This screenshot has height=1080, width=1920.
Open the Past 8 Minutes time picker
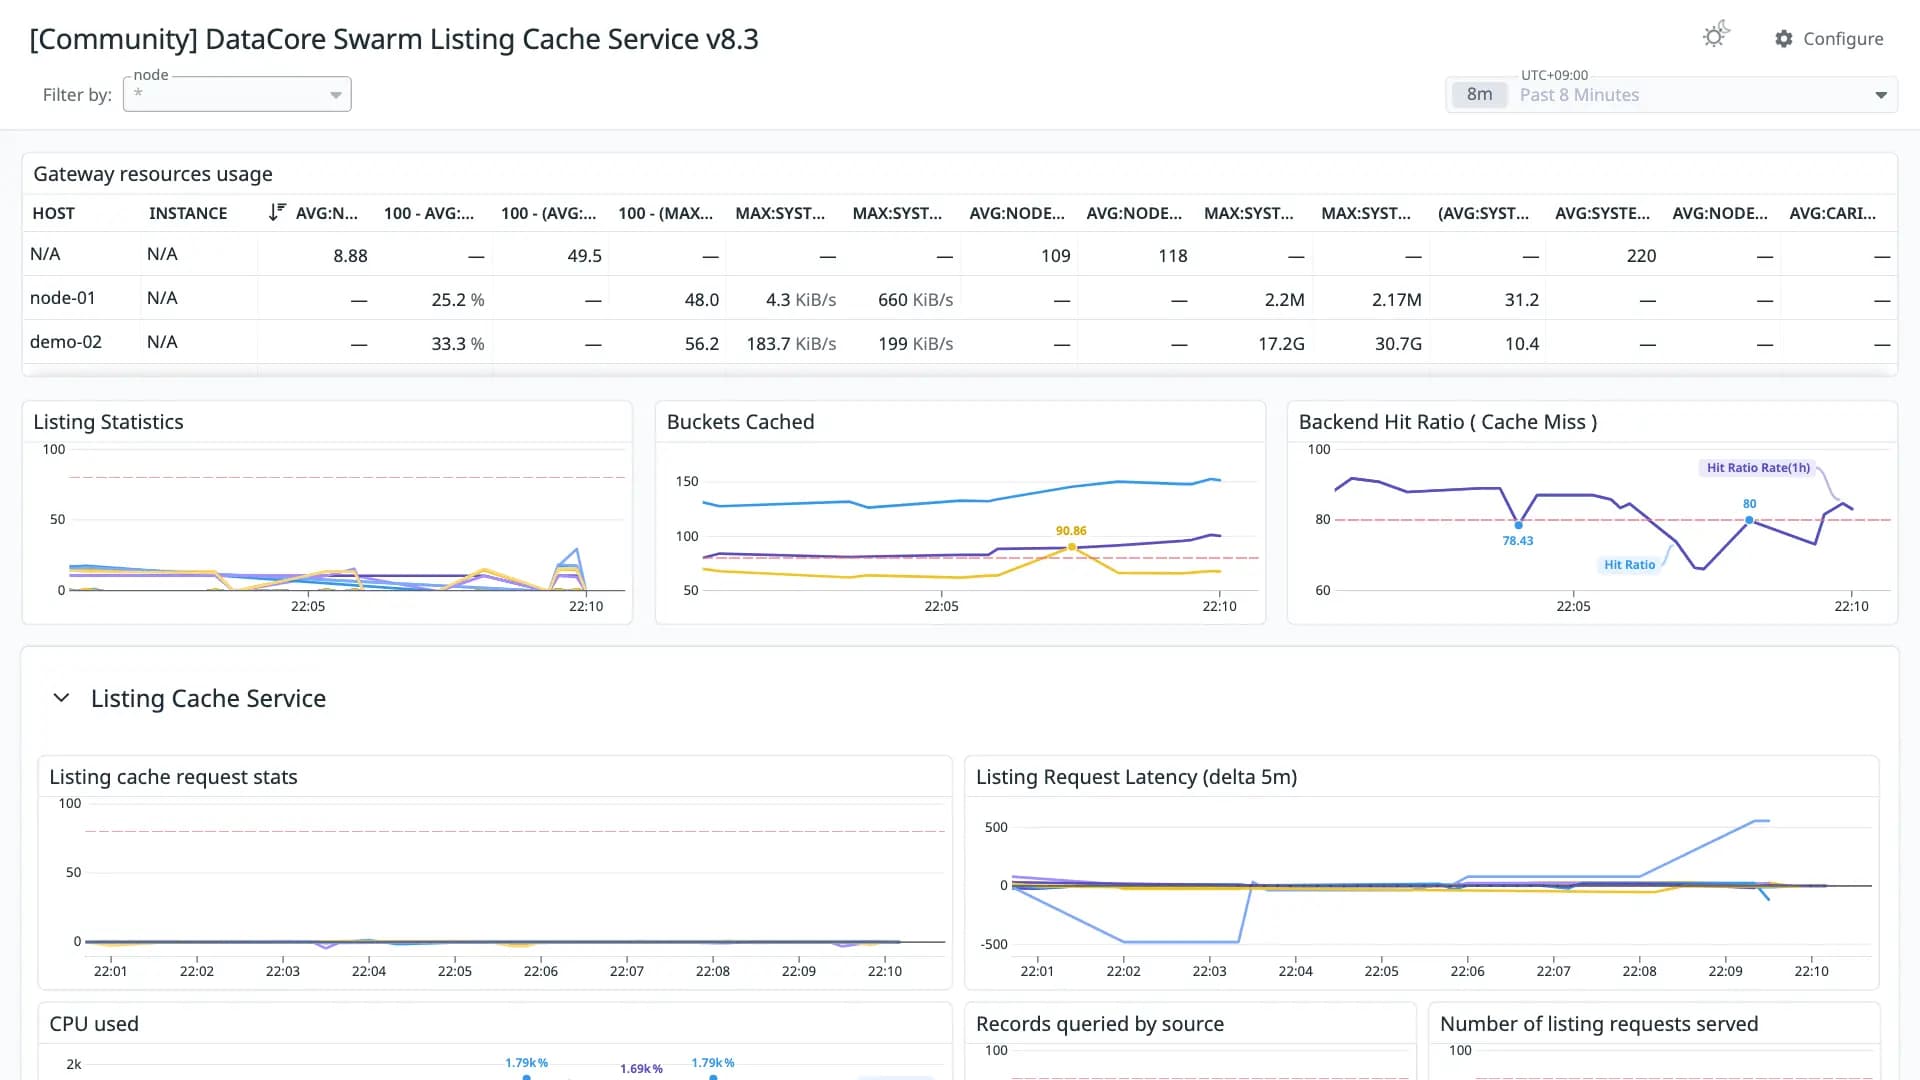point(1671,95)
